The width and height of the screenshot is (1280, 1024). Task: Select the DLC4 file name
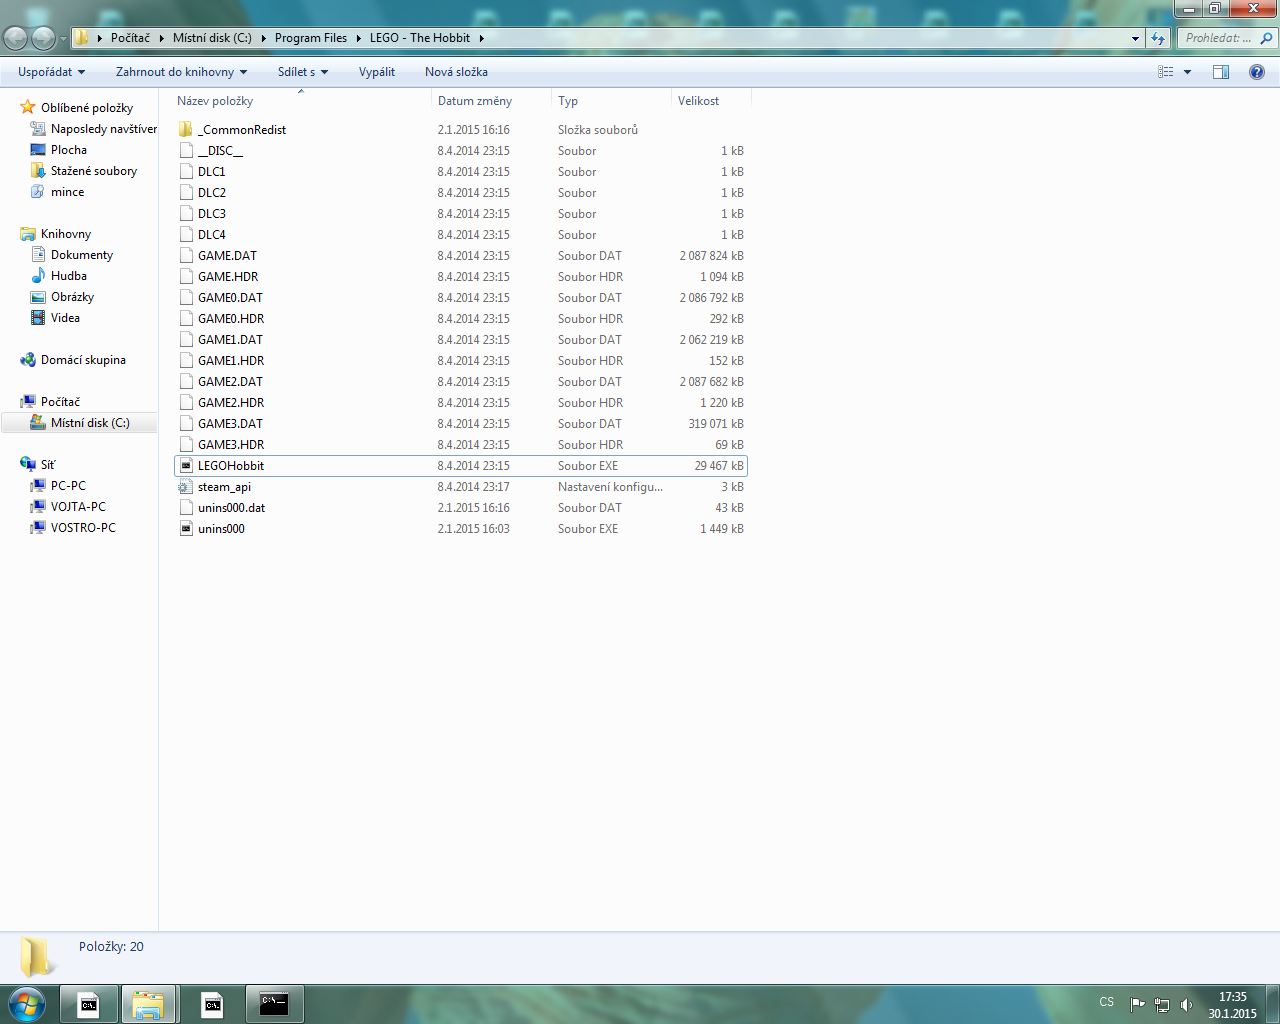(x=212, y=235)
